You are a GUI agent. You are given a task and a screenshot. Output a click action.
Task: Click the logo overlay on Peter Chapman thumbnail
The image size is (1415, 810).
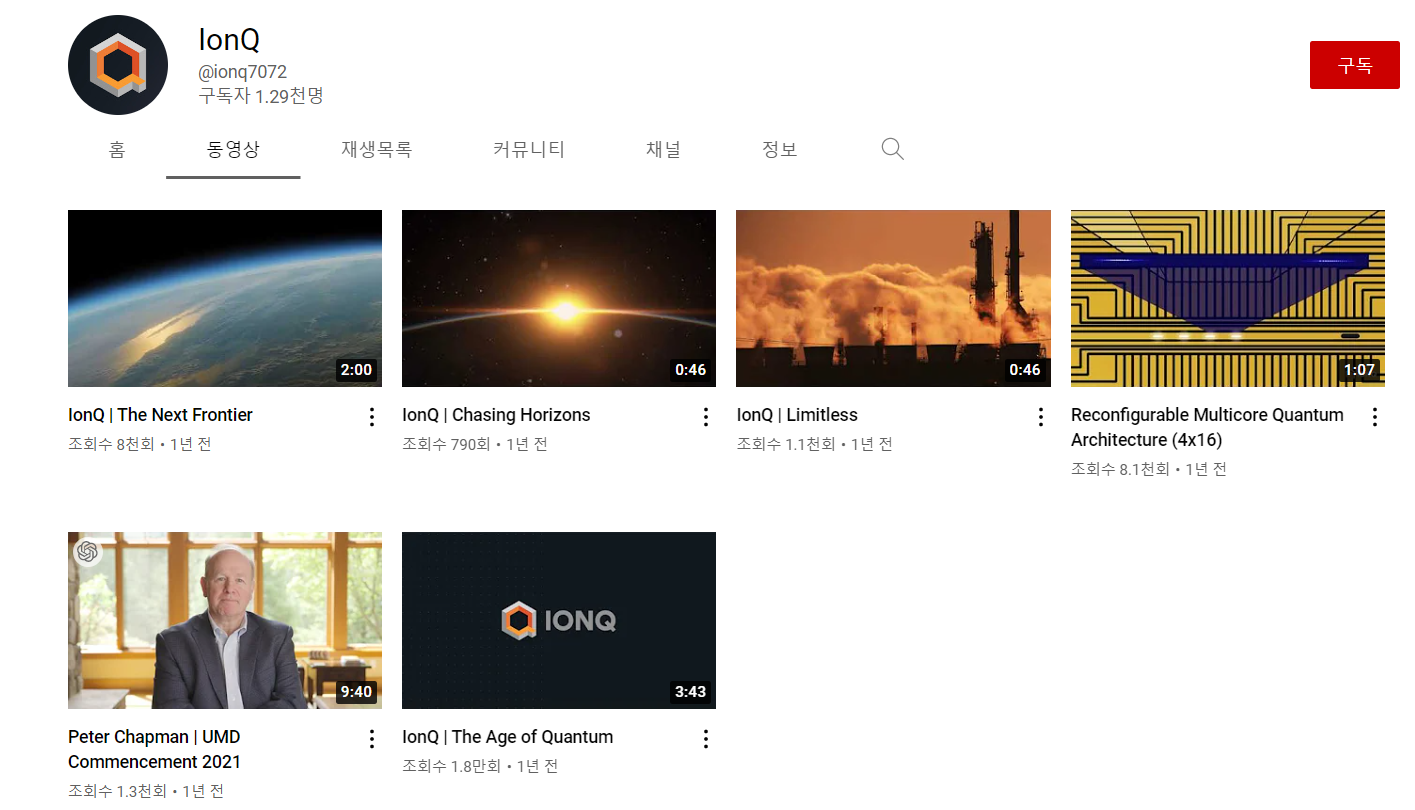click(88, 552)
